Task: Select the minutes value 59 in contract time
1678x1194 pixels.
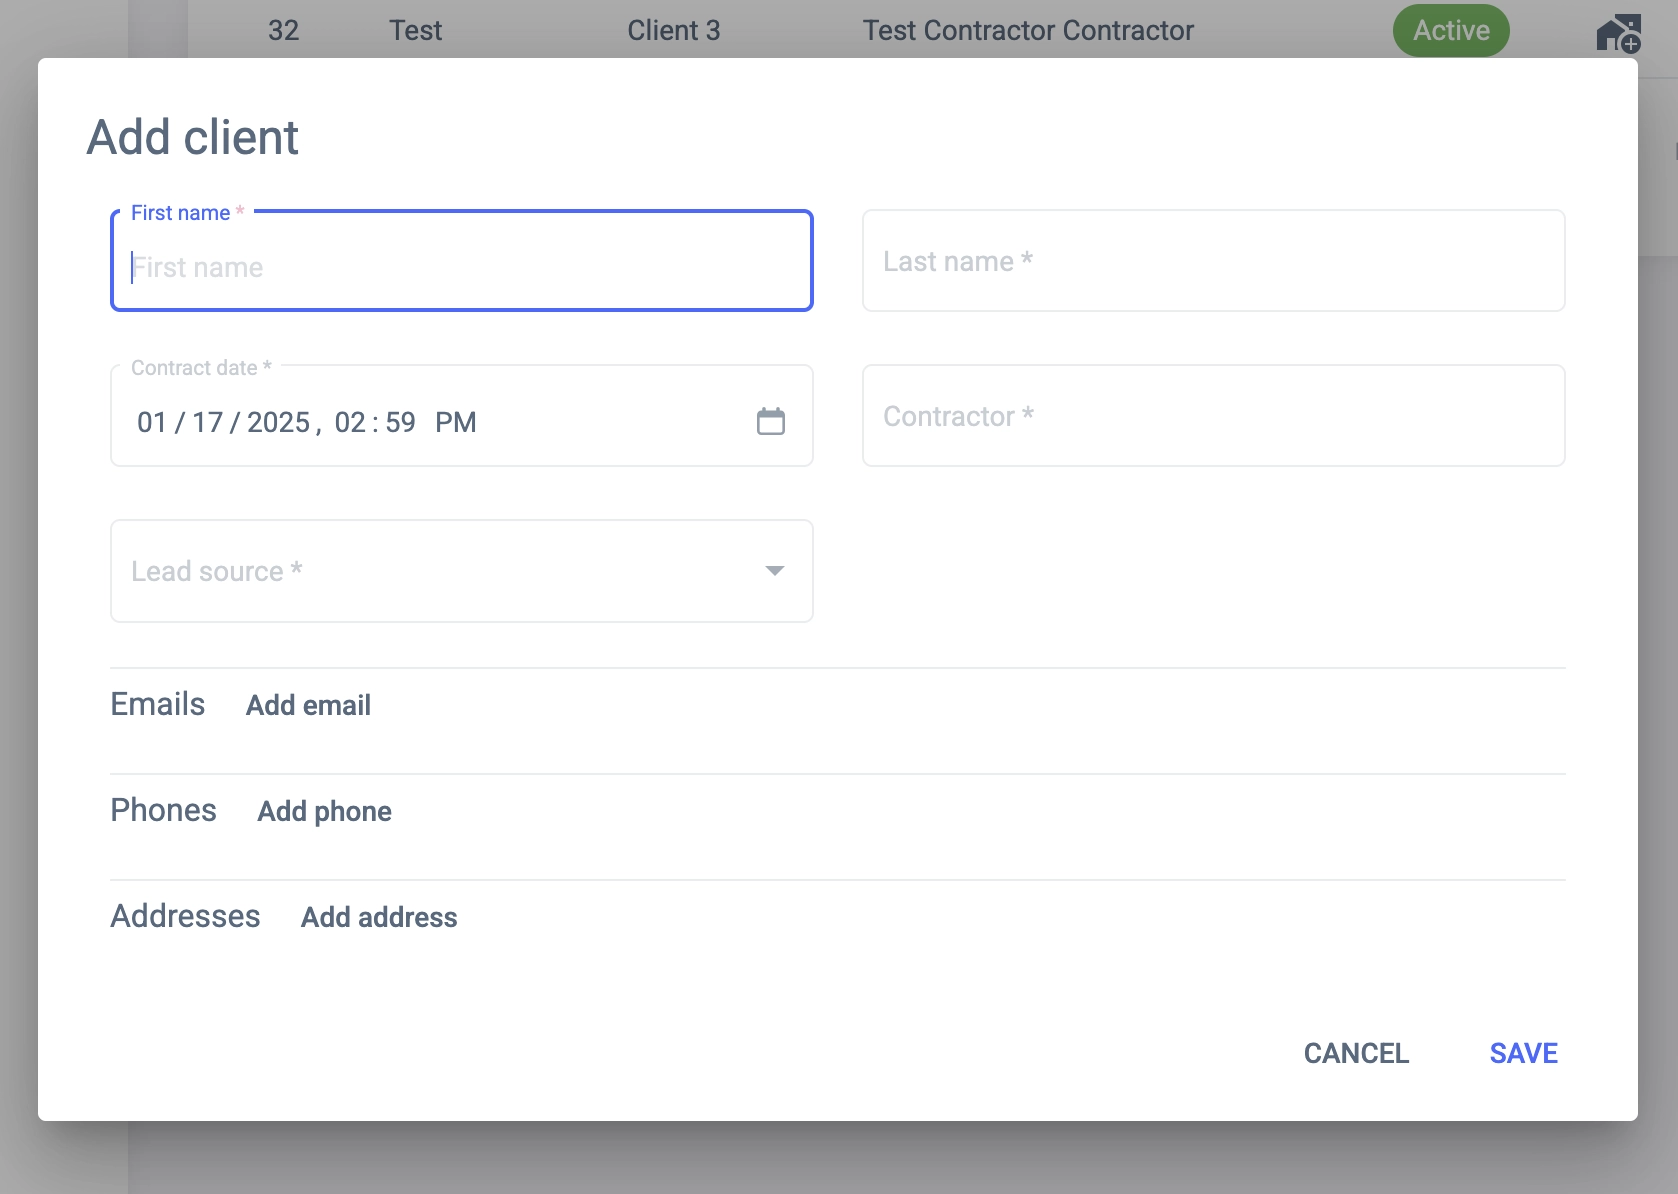Action: (x=400, y=422)
